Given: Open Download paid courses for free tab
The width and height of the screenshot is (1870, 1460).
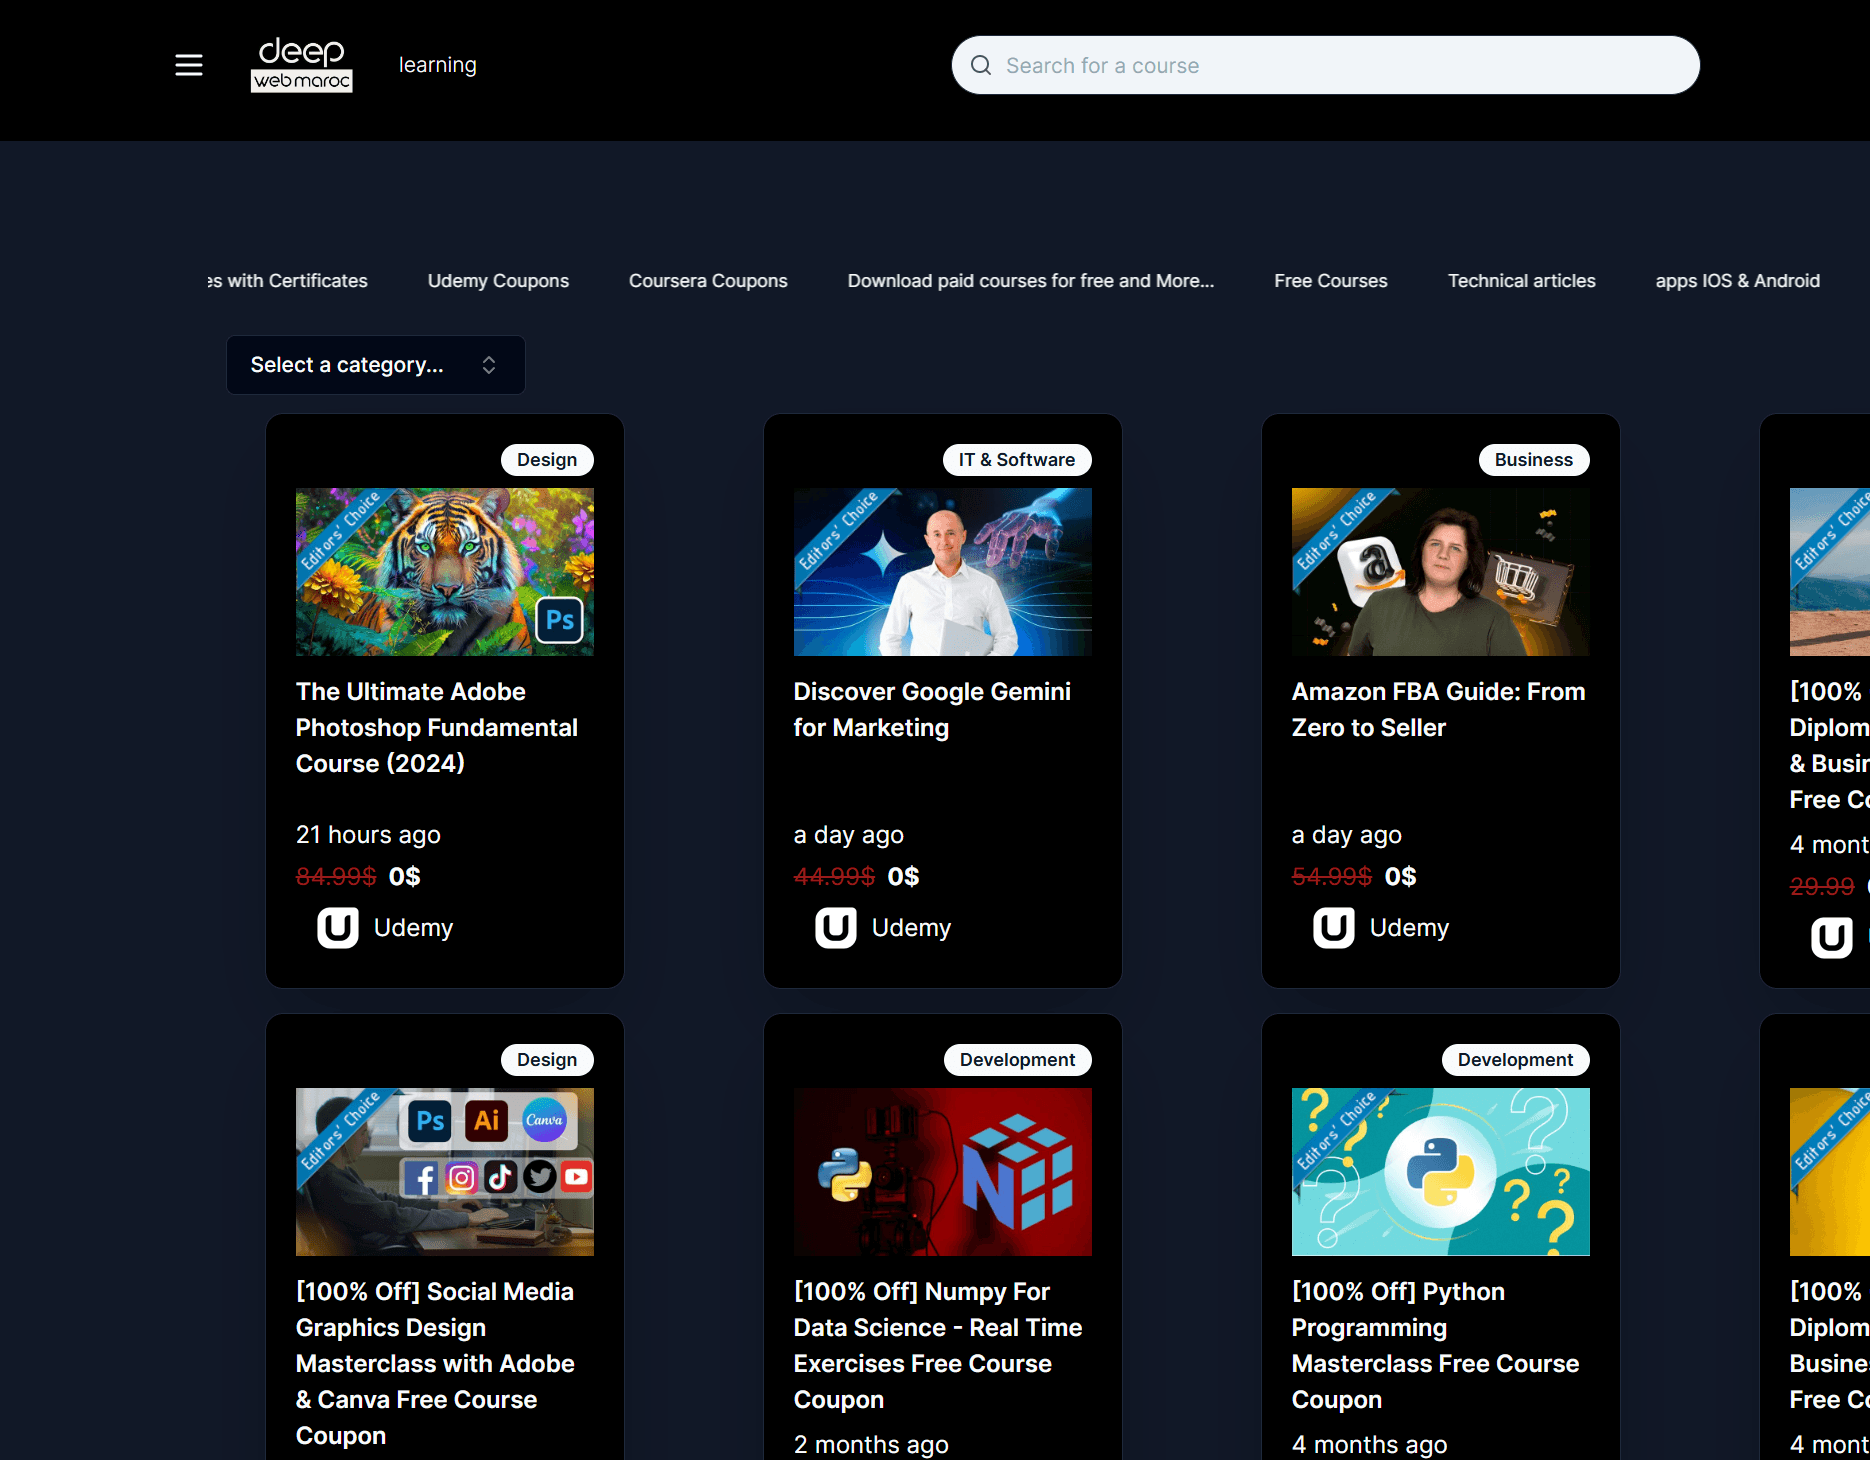Looking at the screenshot, I should click(x=1031, y=281).
